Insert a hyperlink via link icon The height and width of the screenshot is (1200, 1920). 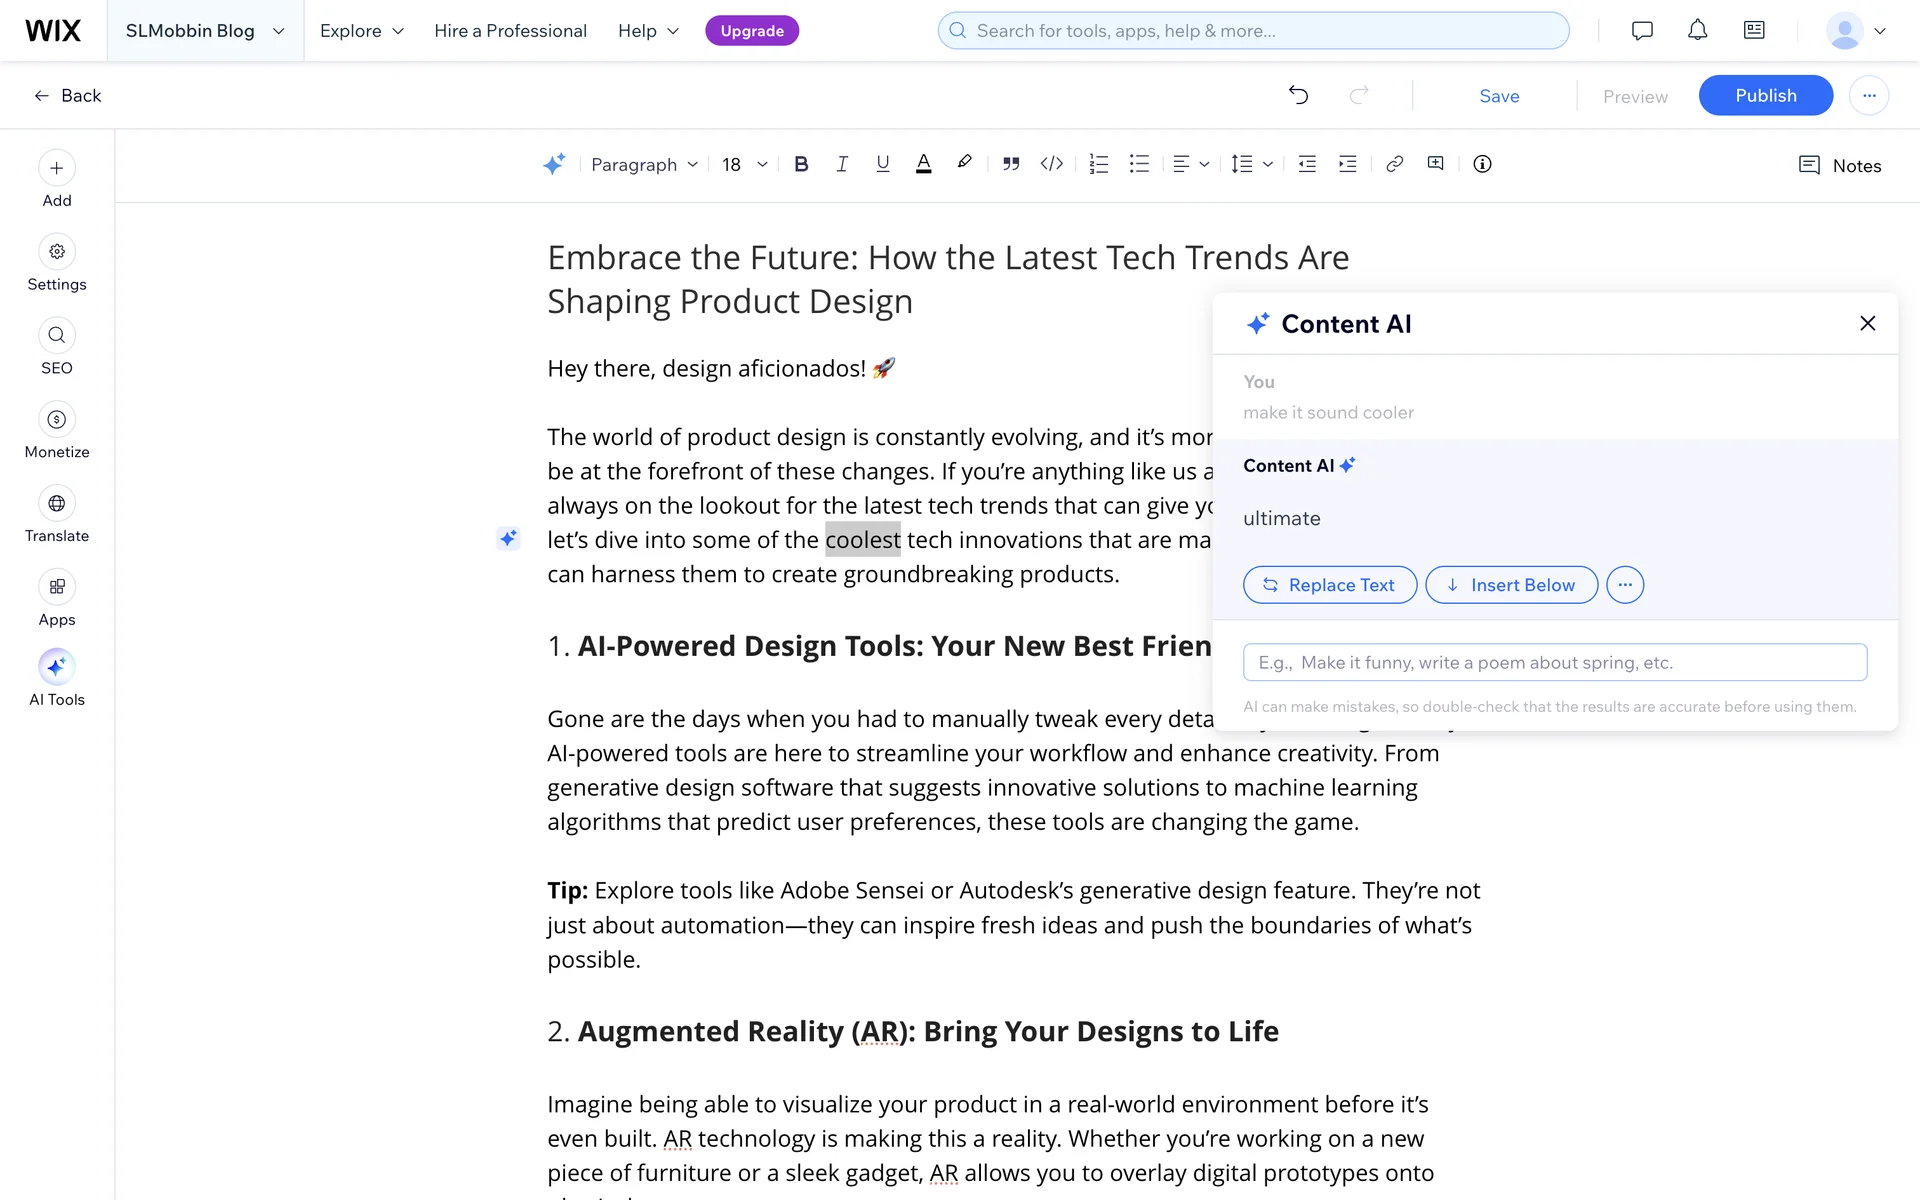(x=1394, y=164)
